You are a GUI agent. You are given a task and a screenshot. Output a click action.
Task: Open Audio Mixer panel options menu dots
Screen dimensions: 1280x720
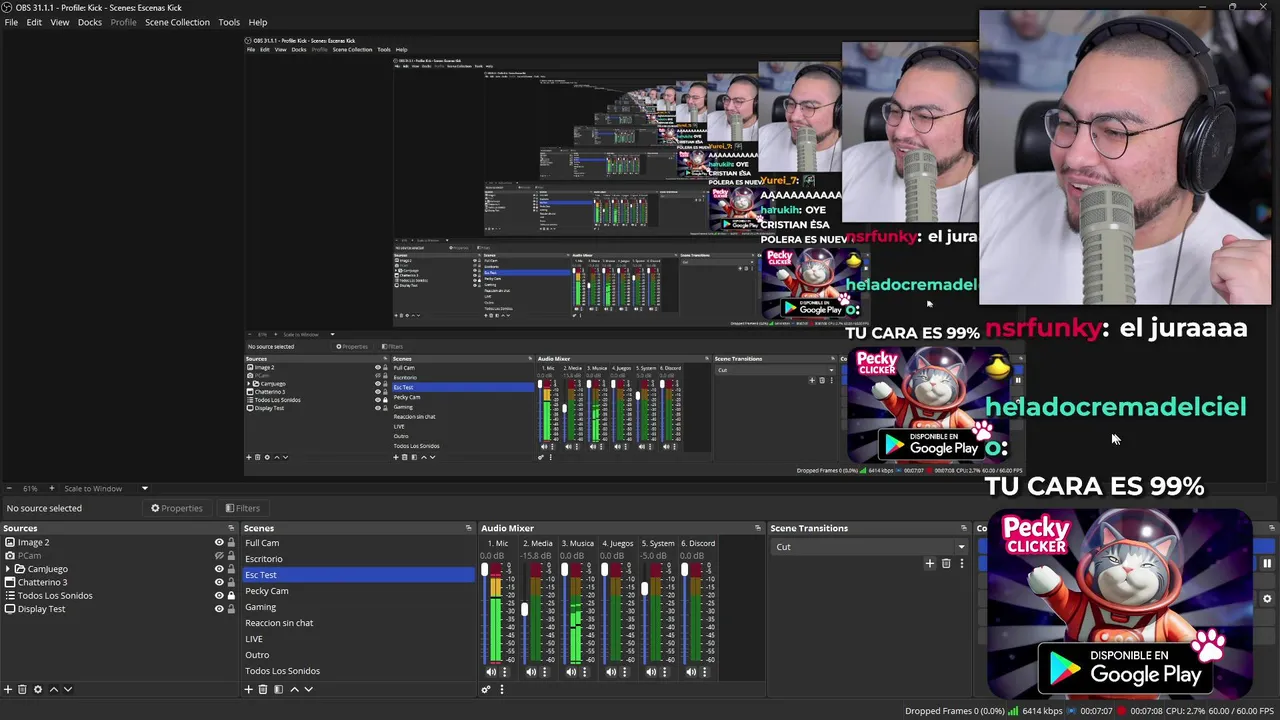pos(502,689)
